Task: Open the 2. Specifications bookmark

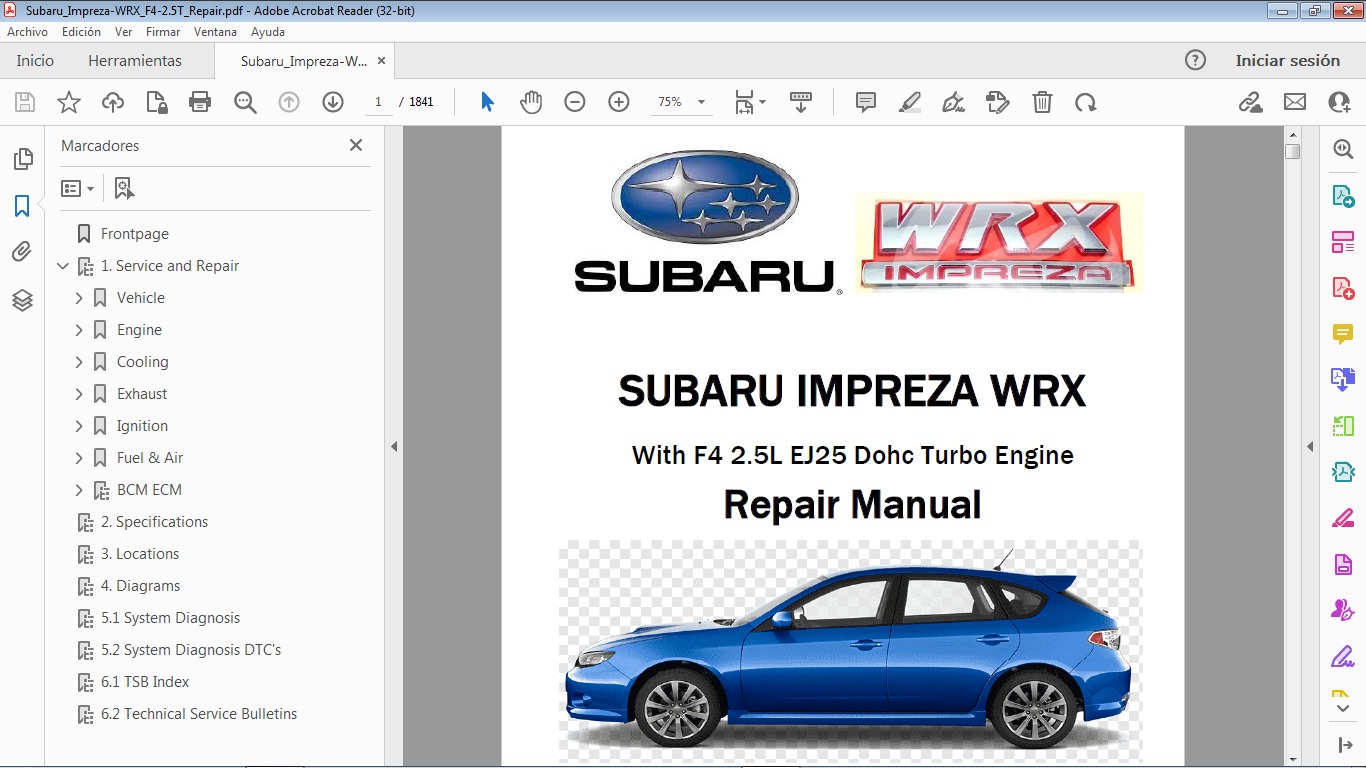Action: pos(154,522)
